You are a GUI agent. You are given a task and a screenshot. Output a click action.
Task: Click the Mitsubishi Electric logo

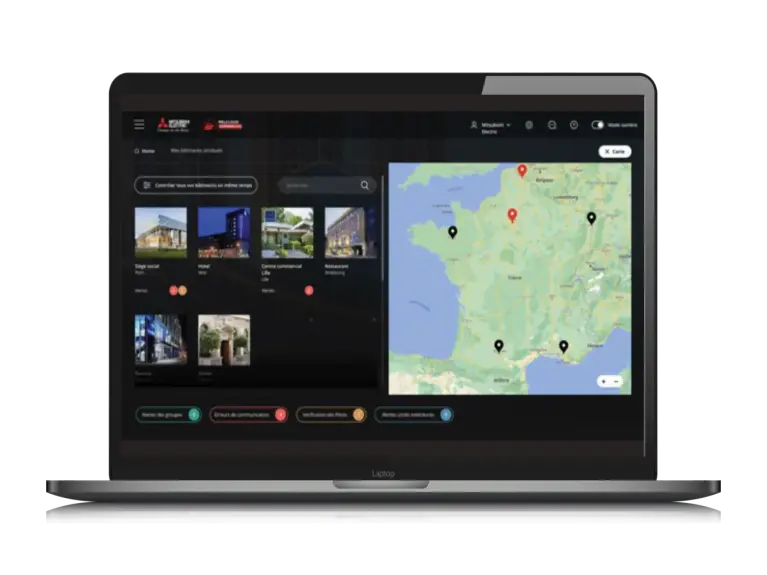175,124
